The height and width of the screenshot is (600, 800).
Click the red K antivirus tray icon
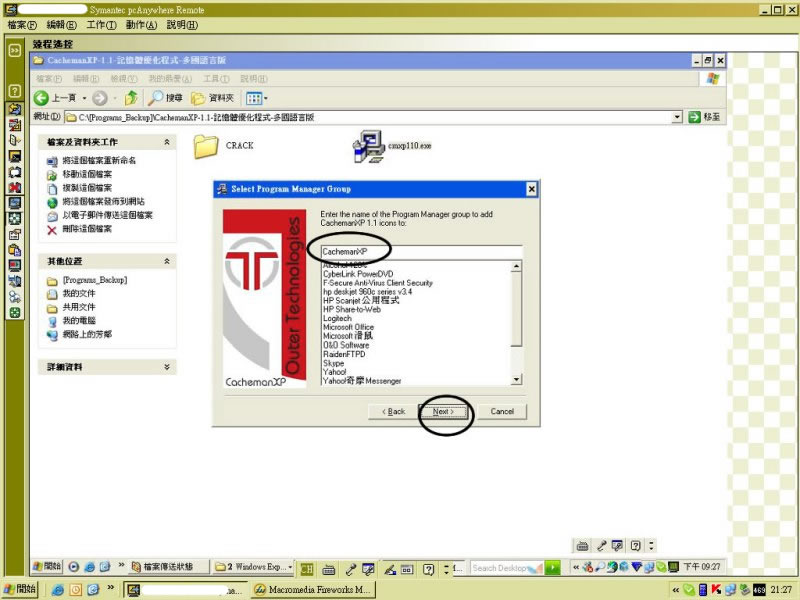tap(716, 590)
